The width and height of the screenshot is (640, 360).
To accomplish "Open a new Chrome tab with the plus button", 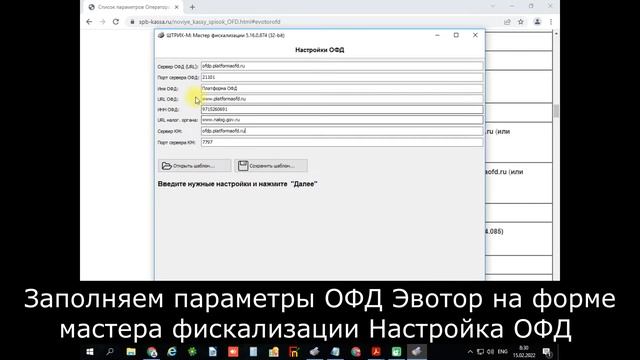I will (192, 7).
